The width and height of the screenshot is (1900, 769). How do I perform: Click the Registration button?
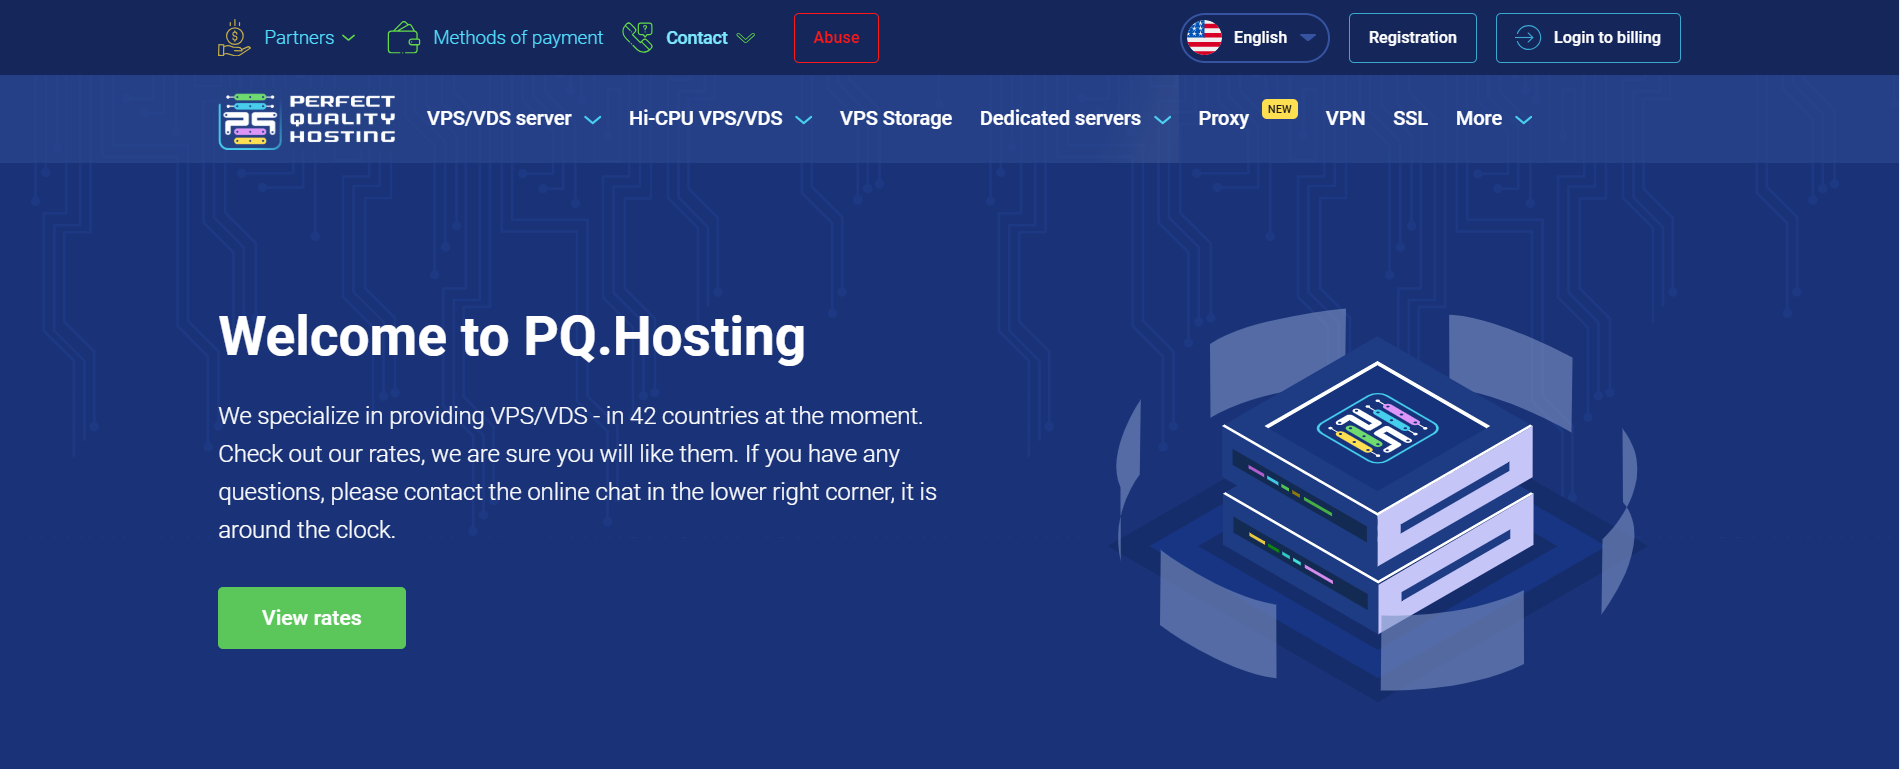[x=1412, y=38]
